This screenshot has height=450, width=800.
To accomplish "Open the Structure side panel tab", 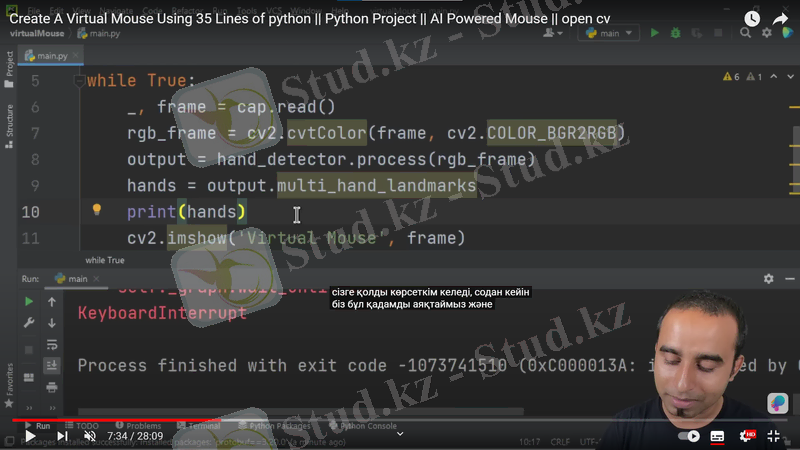I will tap(9, 126).
